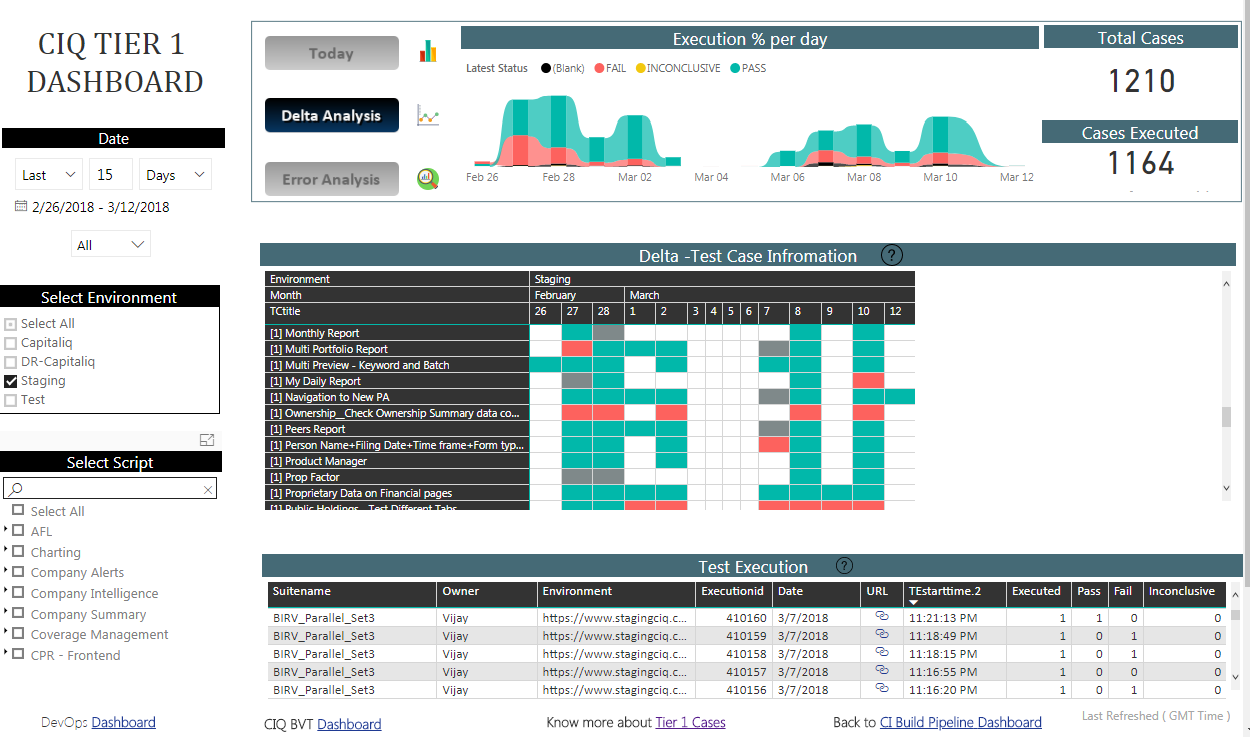1250x737 pixels.
Task: Click the Total Cases value 1210
Action: click(x=1141, y=81)
